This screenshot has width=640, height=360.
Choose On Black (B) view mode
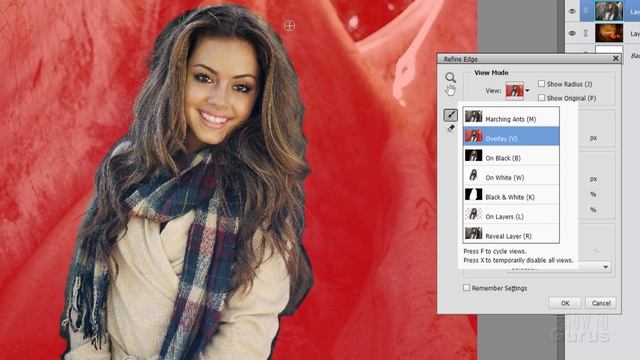click(511, 156)
